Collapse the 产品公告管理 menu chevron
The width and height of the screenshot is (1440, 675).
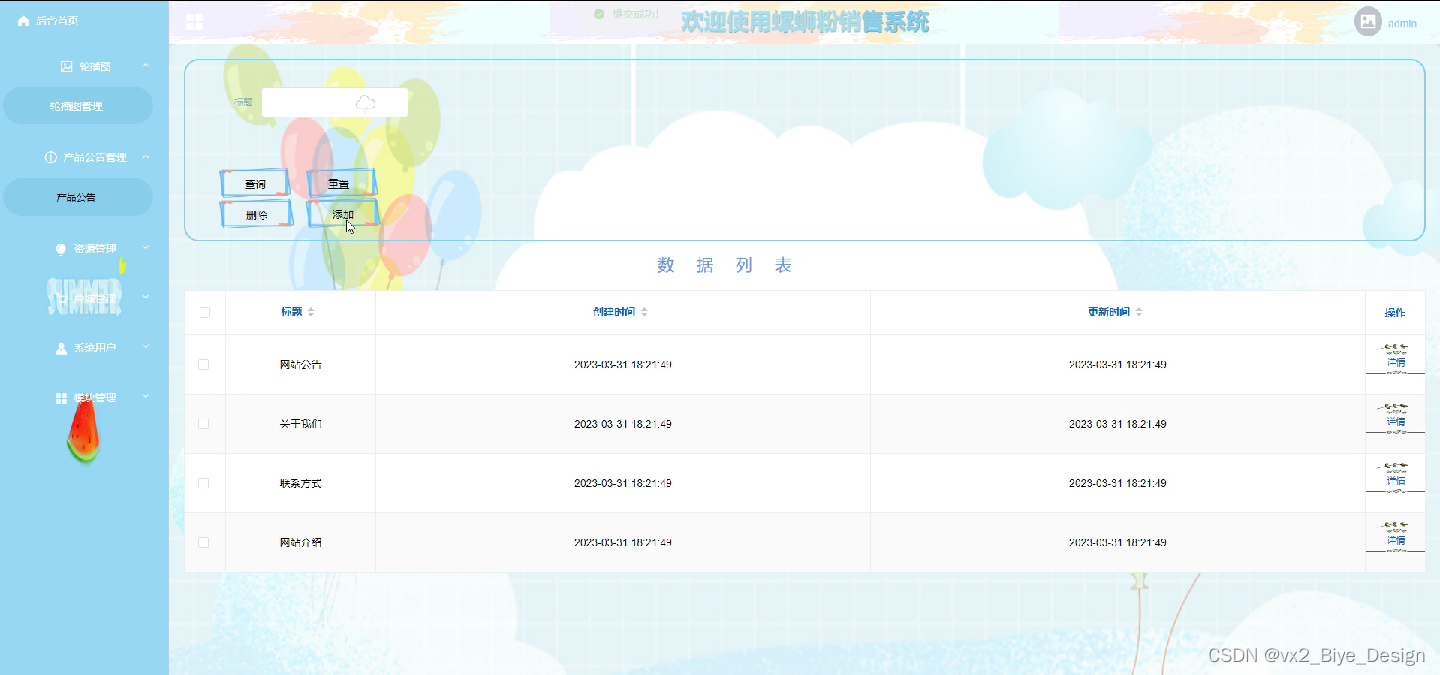coord(146,157)
